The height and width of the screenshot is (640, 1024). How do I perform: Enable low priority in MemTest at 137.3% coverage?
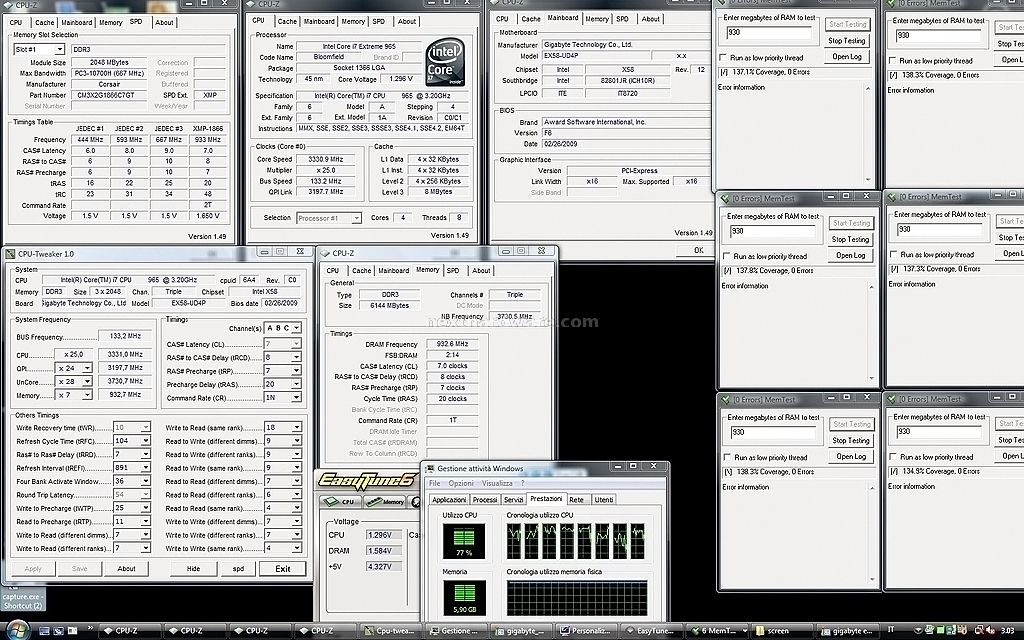coord(893,254)
